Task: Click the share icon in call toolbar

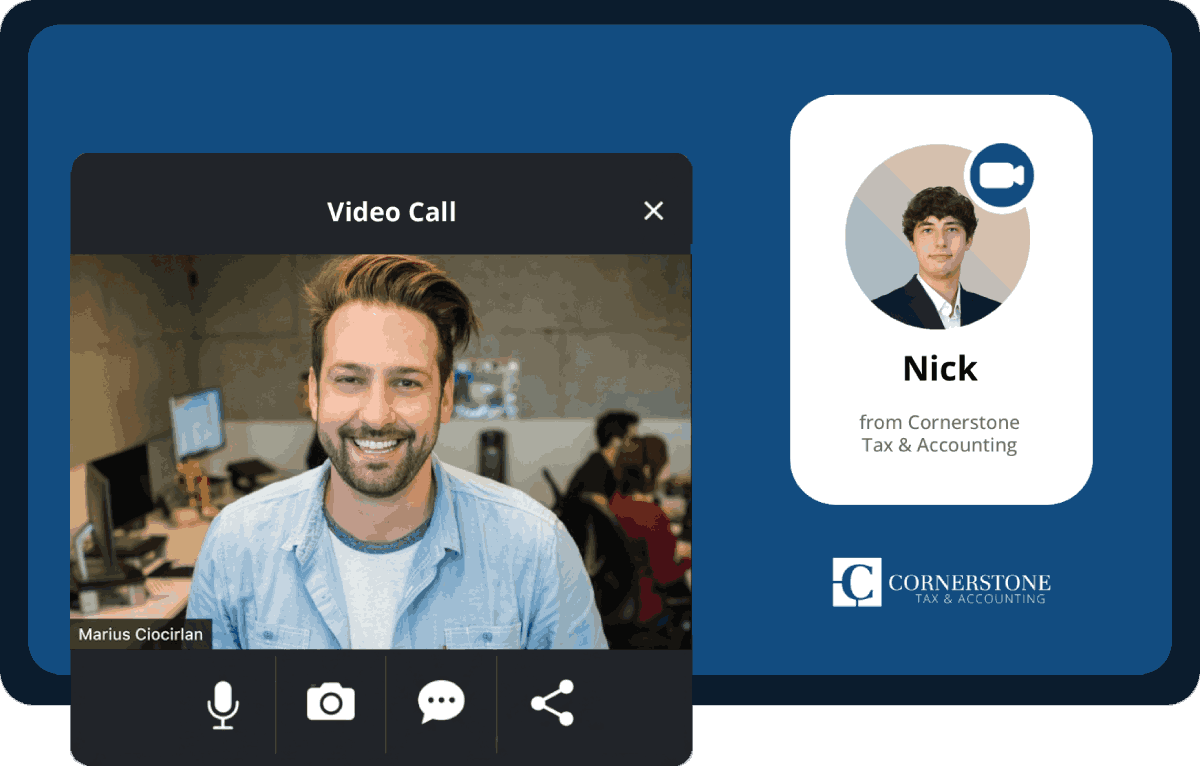Action: pyautogui.click(x=552, y=703)
